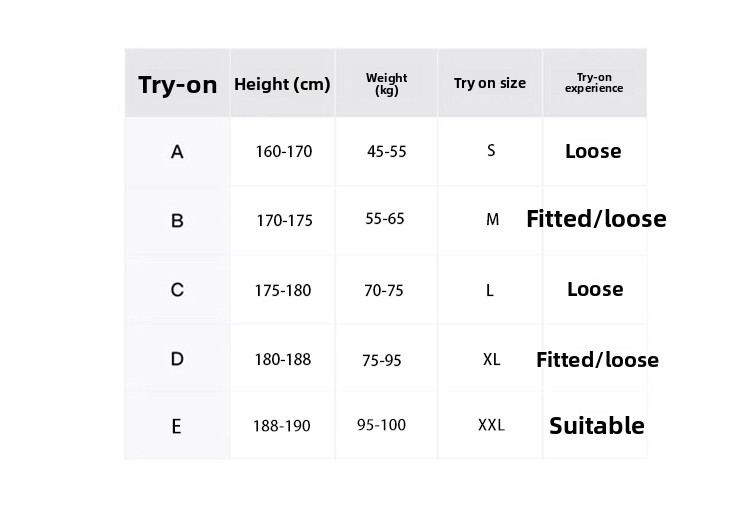Click the "Try-on experience" header cell
The width and height of the screenshot is (750, 505).
coord(594,83)
